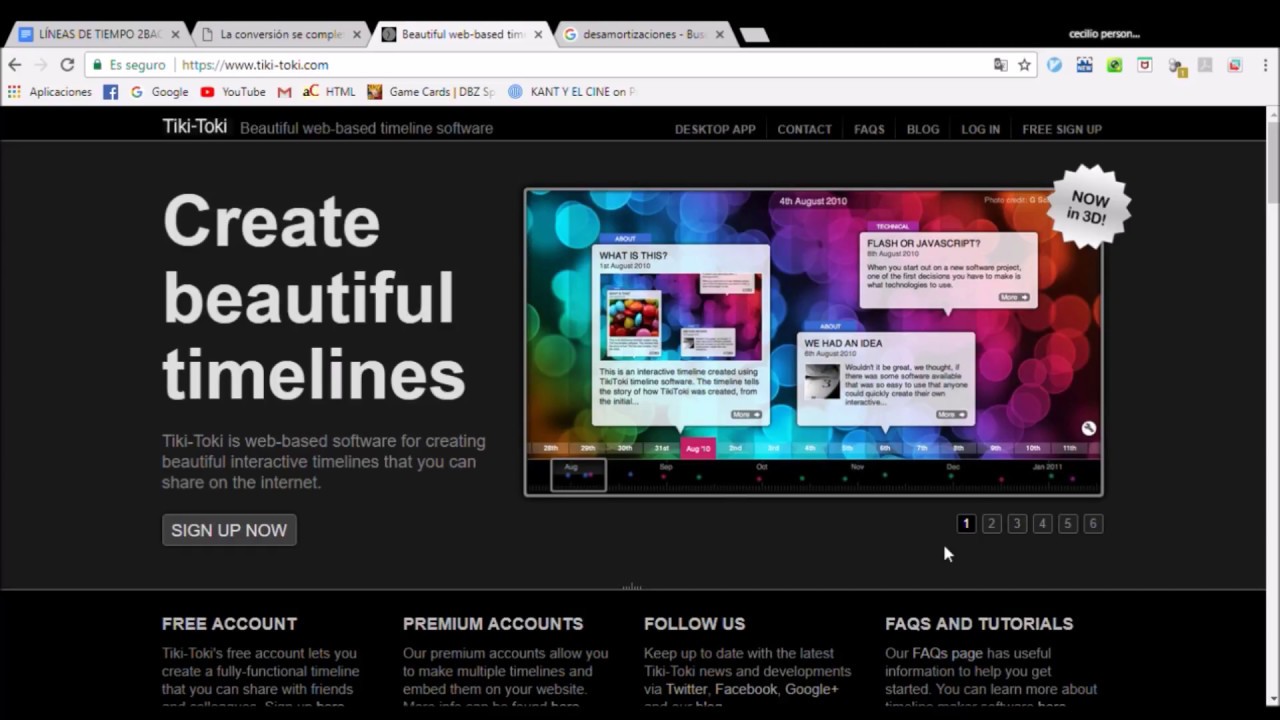1280x720 pixels.
Task: Close the LÍNEAS DE TIEMPO tab
Action: [x=175, y=34]
